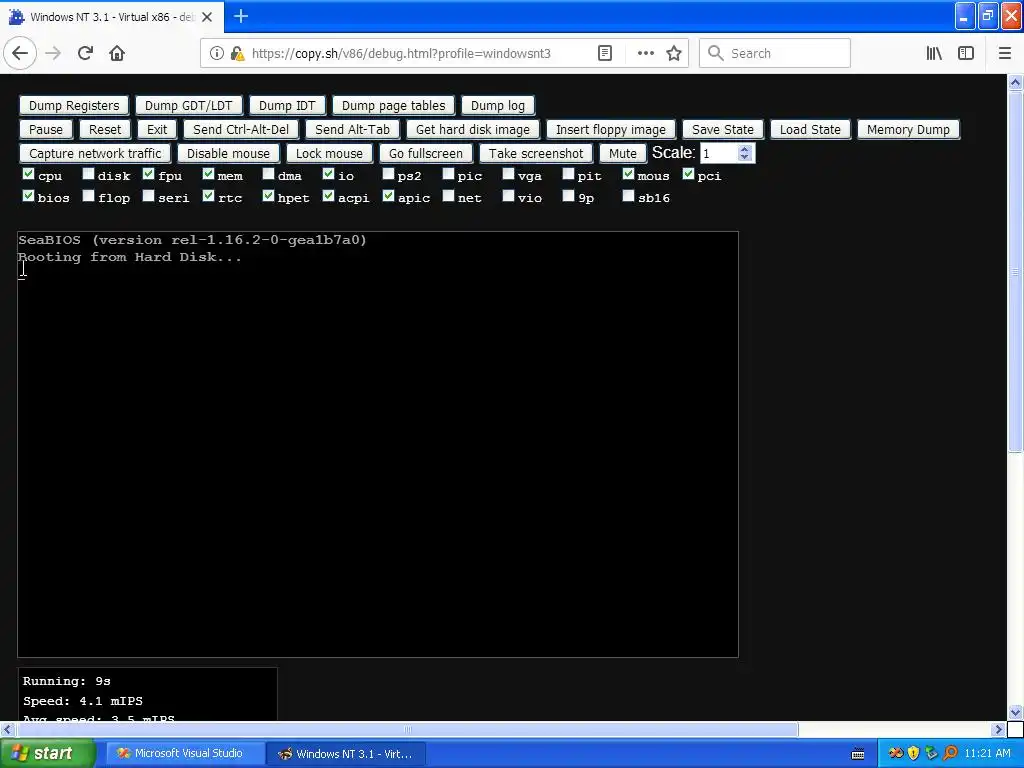Screen dimensions: 1024x768
Task: Click Memory Dump button
Action: click(x=908, y=129)
